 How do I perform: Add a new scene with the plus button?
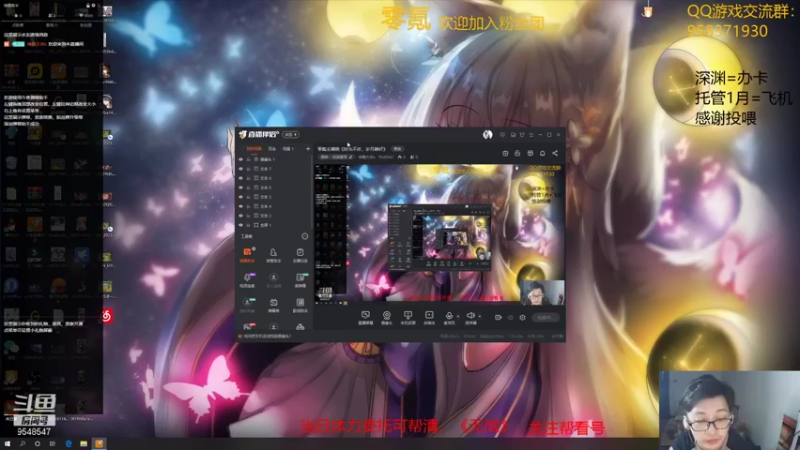pyautogui.click(x=308, y=148)
